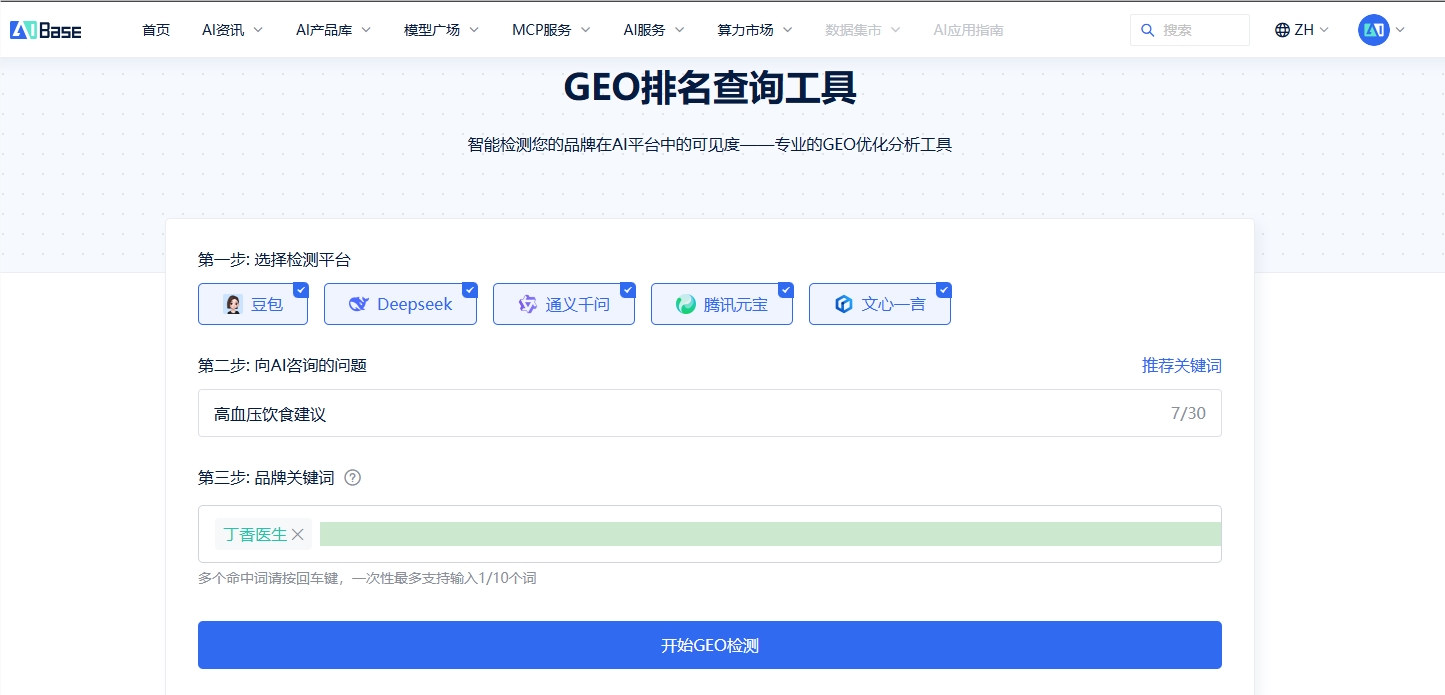Select the Deepseek platform label
This screenshot has height=695, width=1445.
pos(415,304)
